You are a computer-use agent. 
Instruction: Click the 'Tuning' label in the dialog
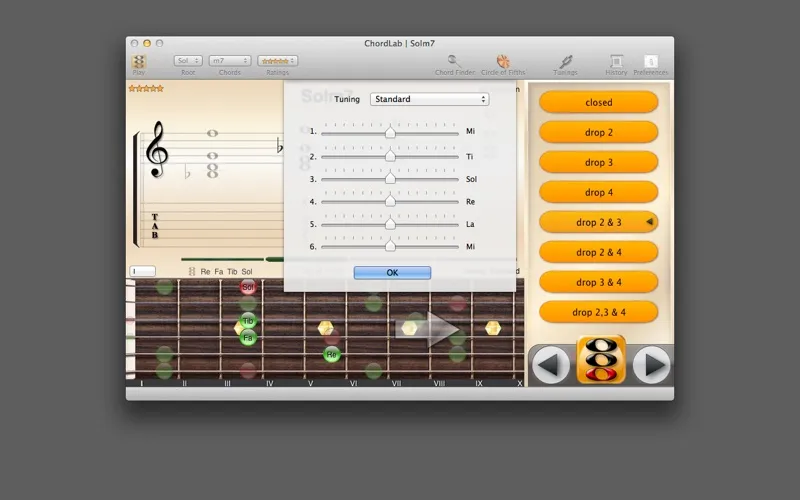point(347,99)
